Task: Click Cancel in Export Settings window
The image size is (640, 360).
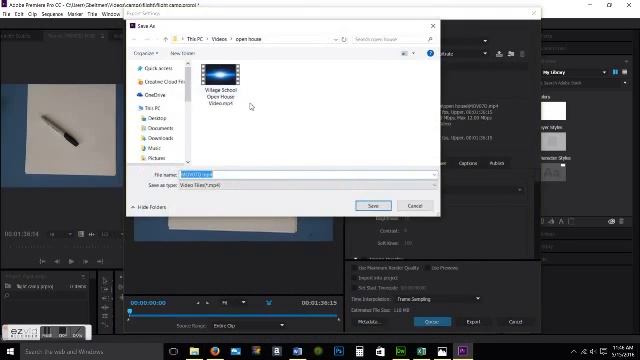Action: point(515,322)
